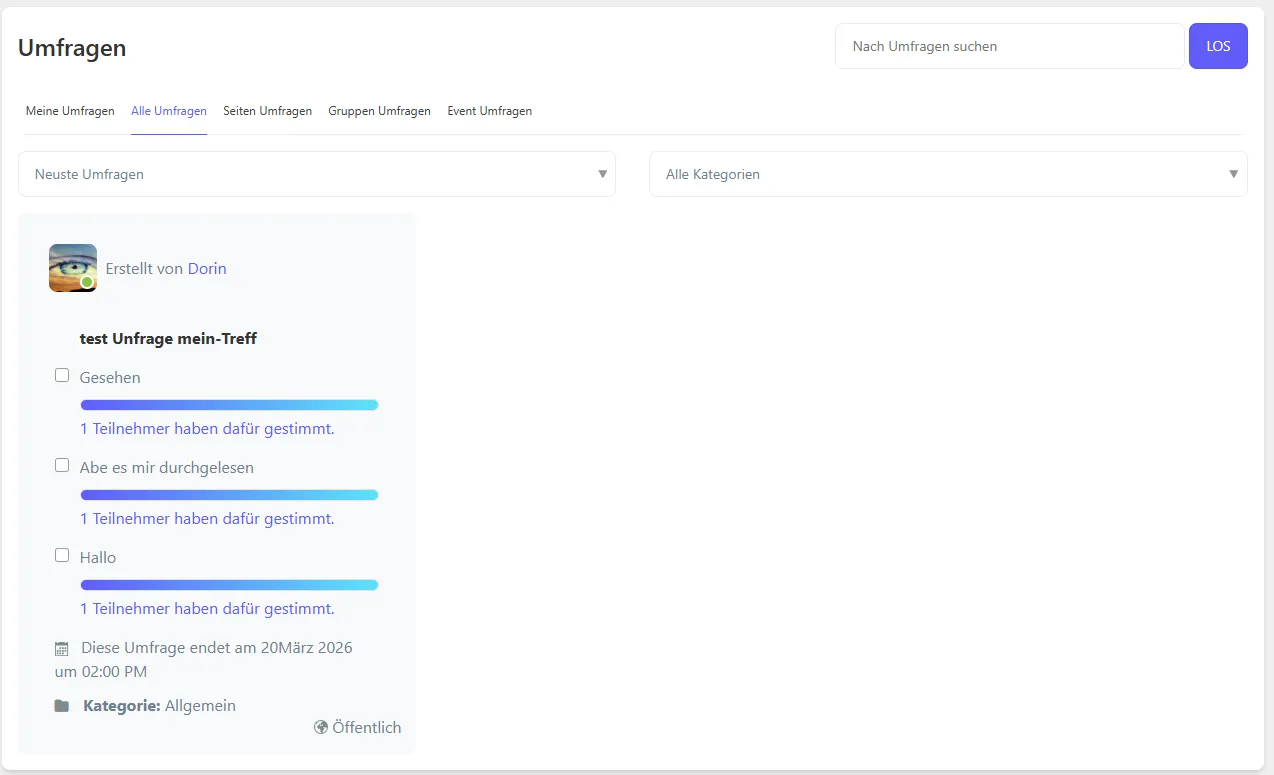Check the Gesehen poll option

62,376
